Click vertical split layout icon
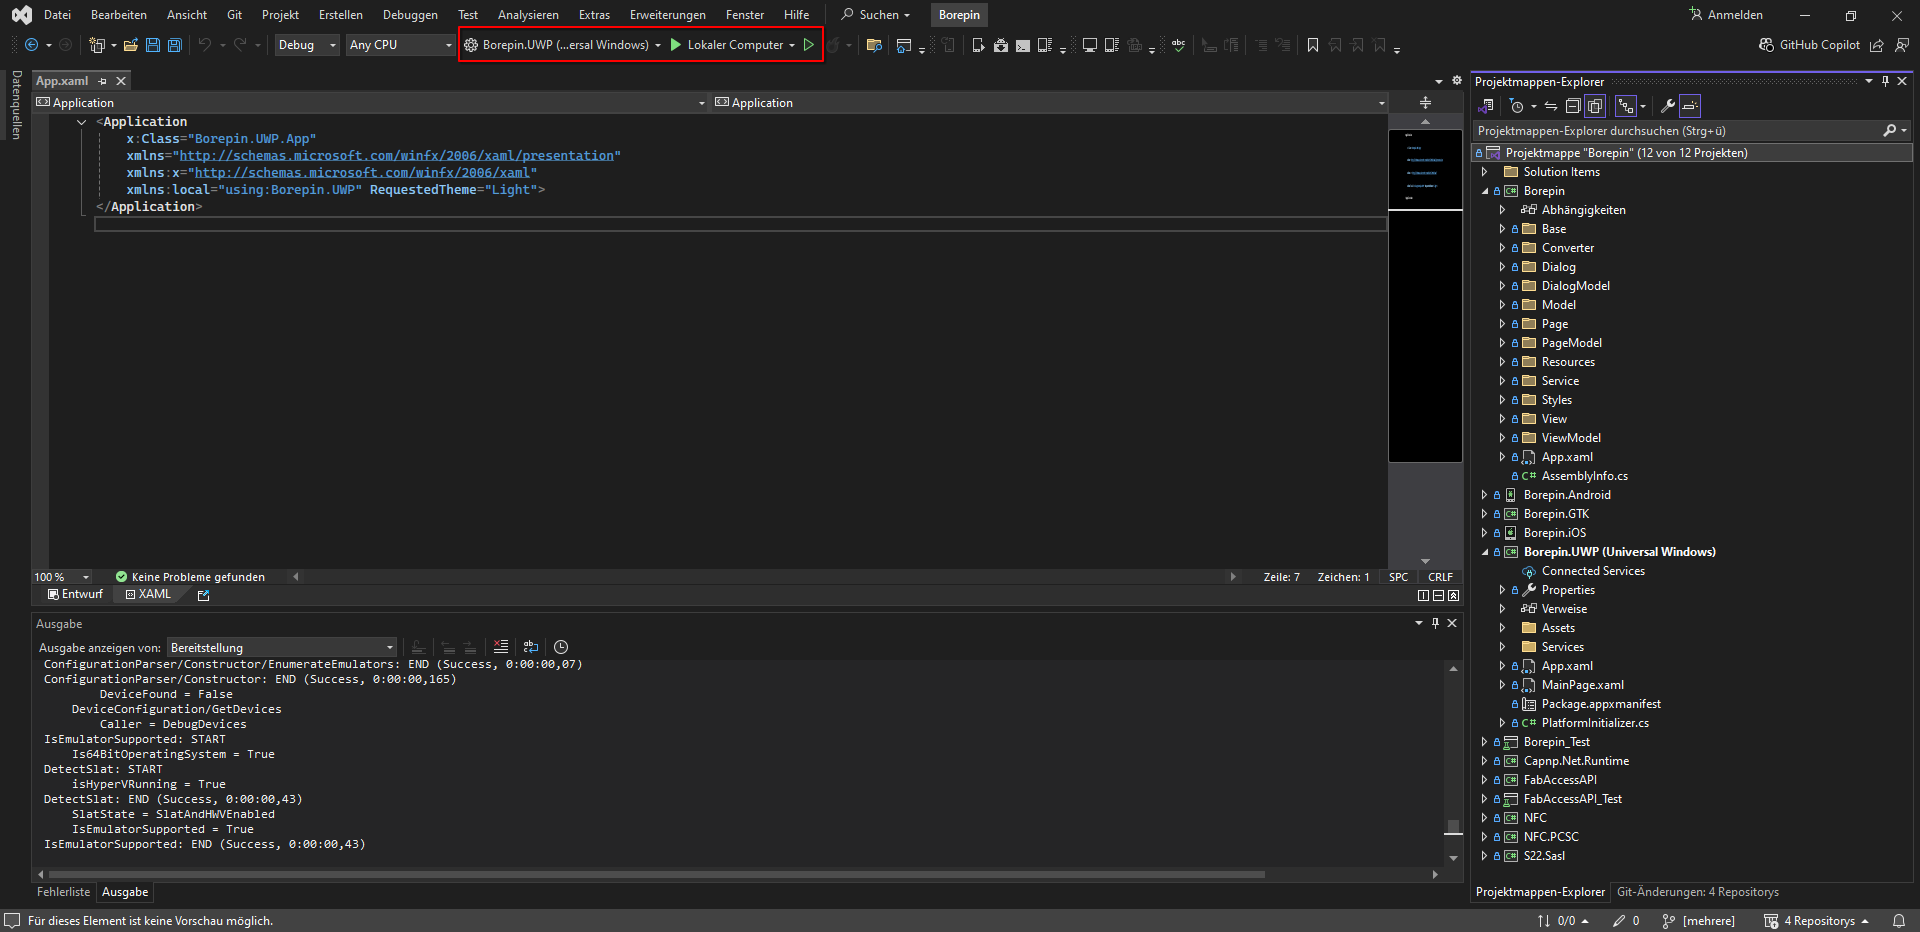1920x932 pixels. (x=1423, y=595)
